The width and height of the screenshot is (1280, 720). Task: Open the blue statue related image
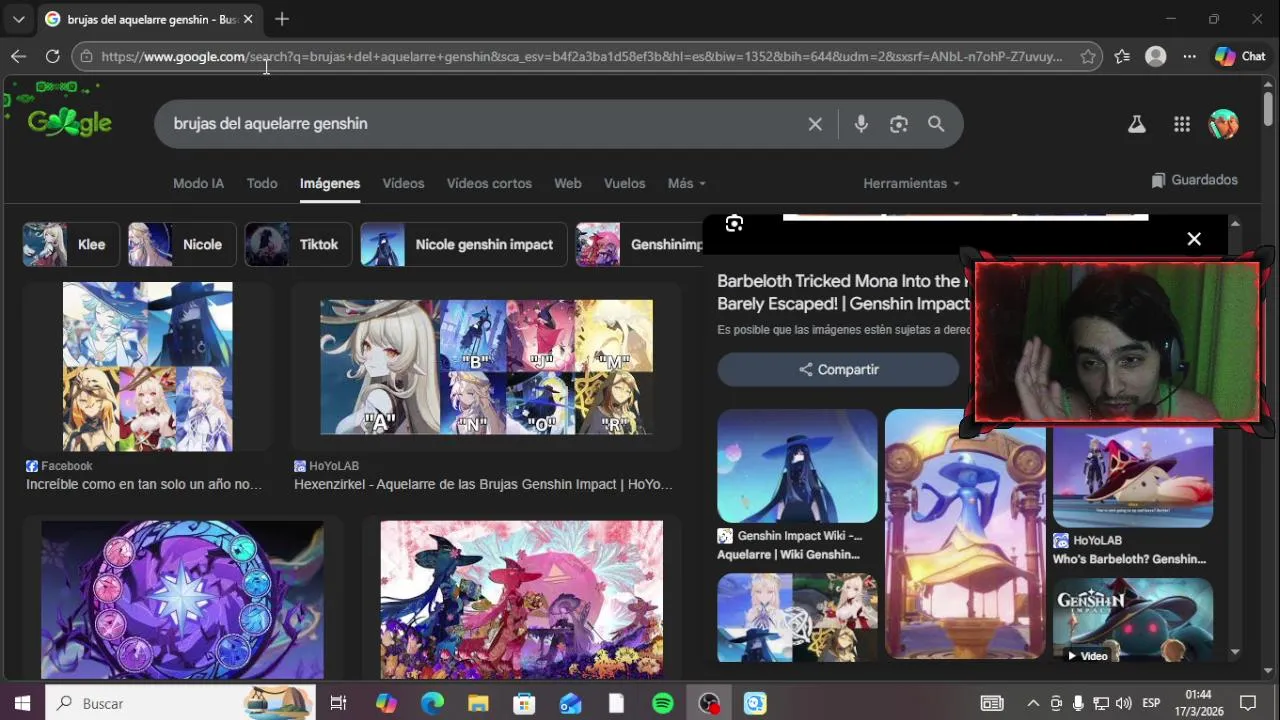(965, 534)
